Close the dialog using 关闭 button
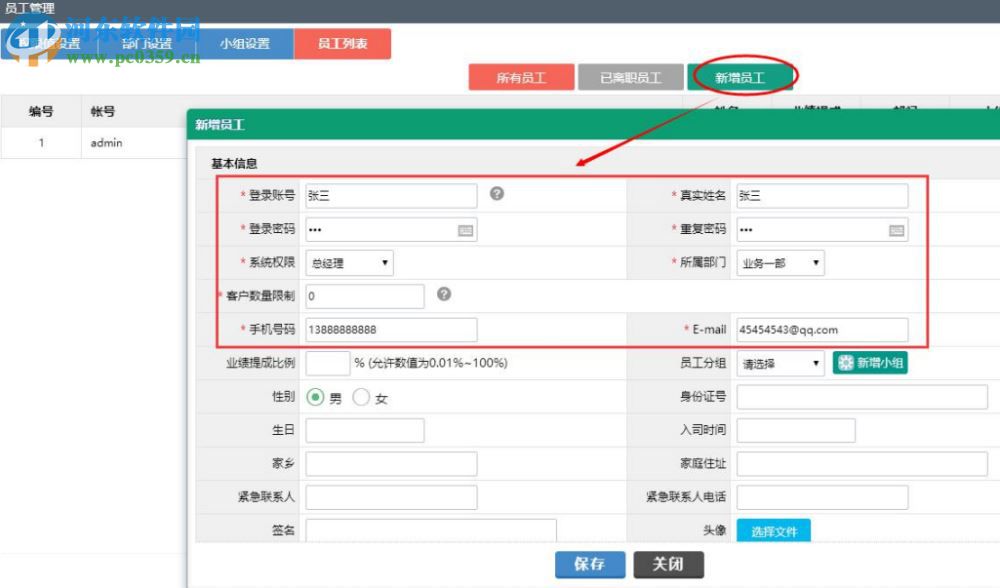This screenshot has width=1000, height=588. [668, 564]
